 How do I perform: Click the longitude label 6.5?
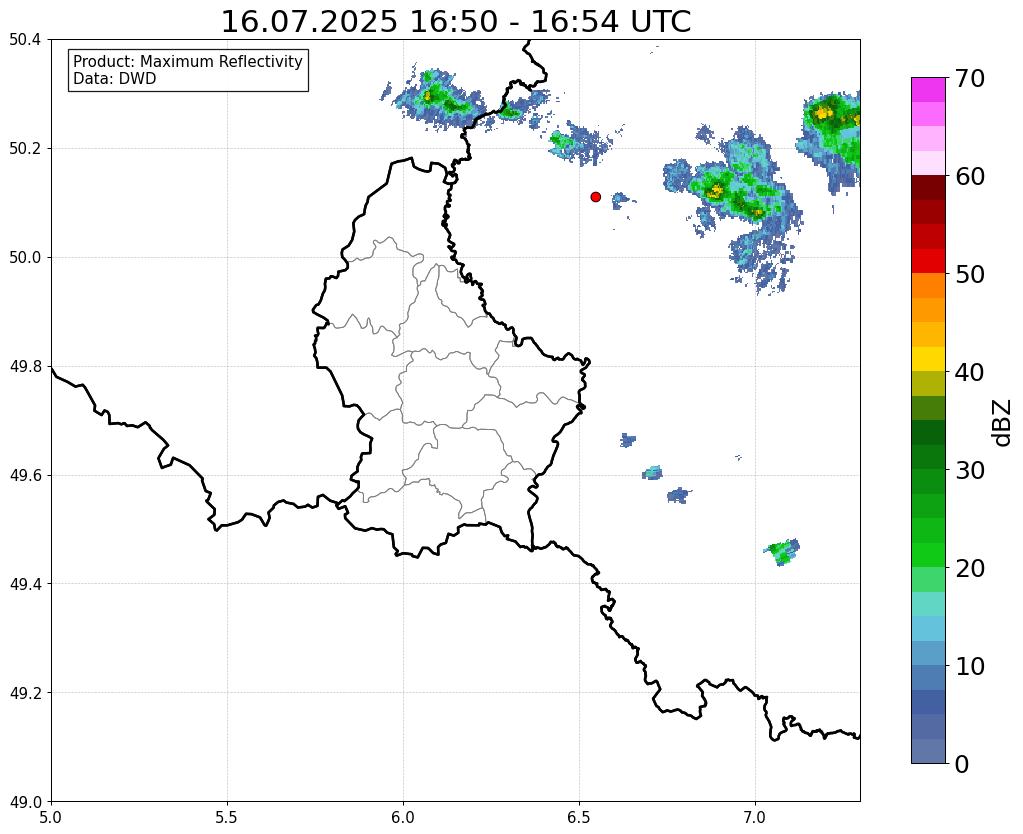579,817
